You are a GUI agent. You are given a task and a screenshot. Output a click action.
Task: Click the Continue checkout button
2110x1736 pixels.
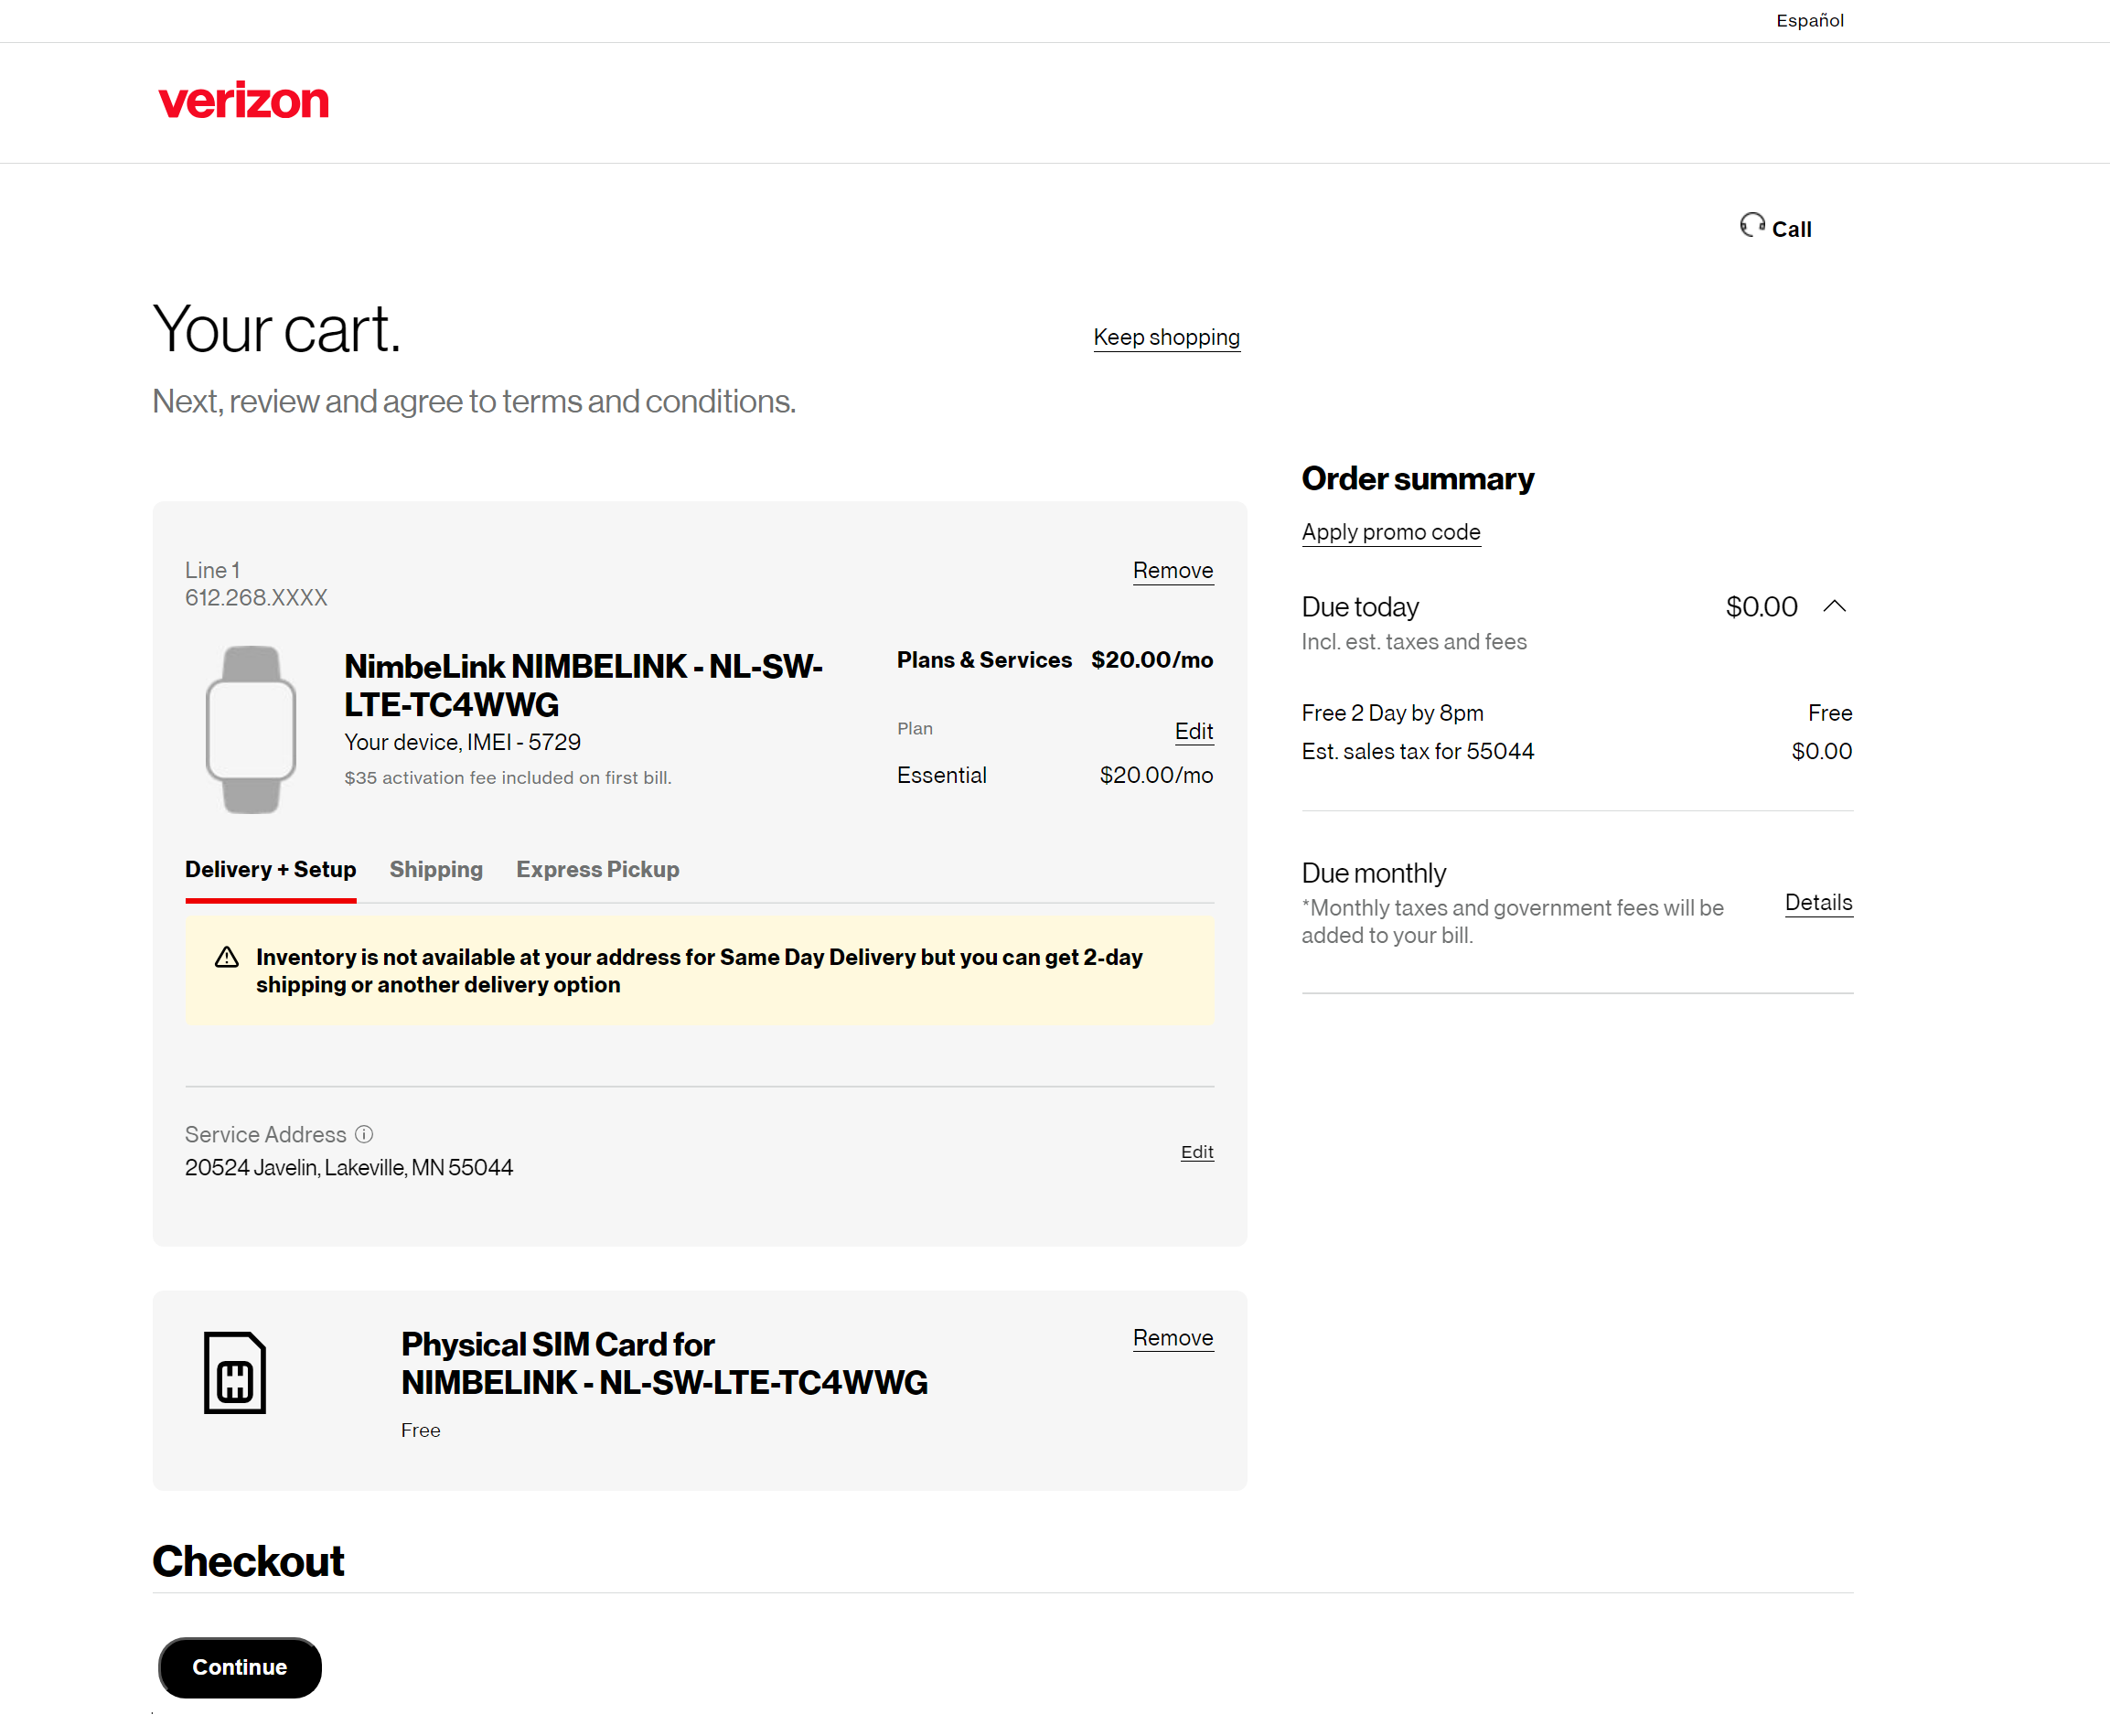tap(240, 1667)
